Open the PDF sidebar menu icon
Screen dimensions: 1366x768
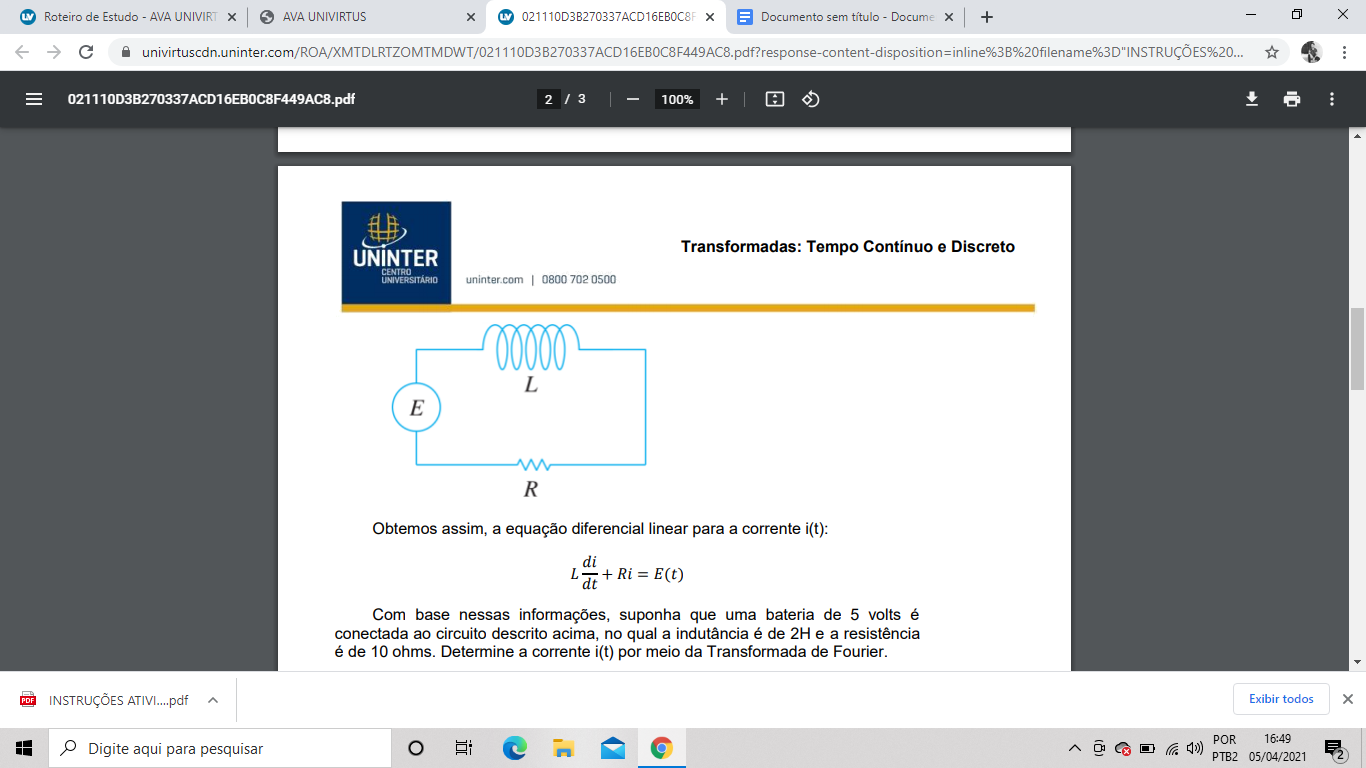(34, 99)
